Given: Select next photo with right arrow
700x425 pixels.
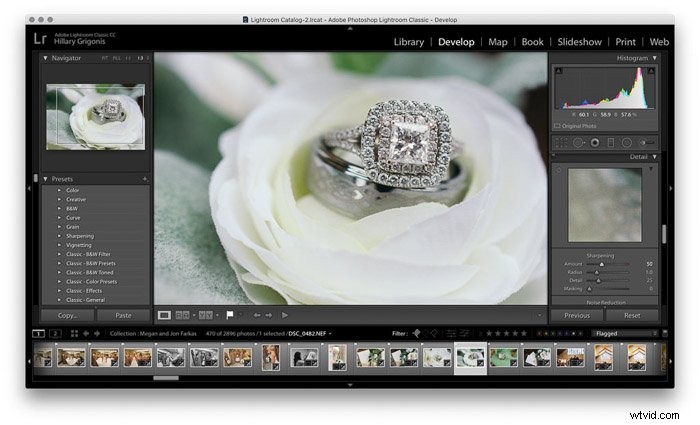Looking at the screenshot, I should pyautogui.click(x=269, y=315).
